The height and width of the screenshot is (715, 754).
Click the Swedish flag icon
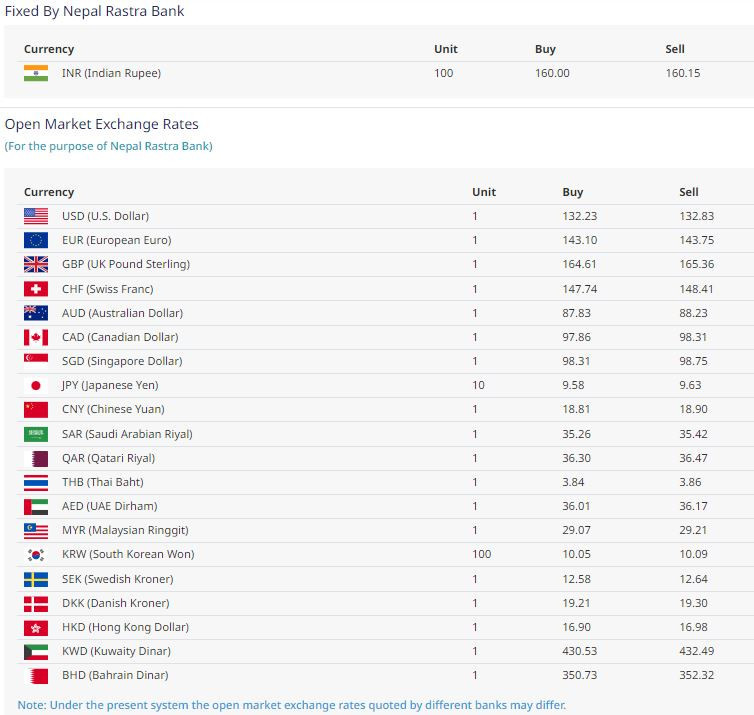tap(36, 579)
